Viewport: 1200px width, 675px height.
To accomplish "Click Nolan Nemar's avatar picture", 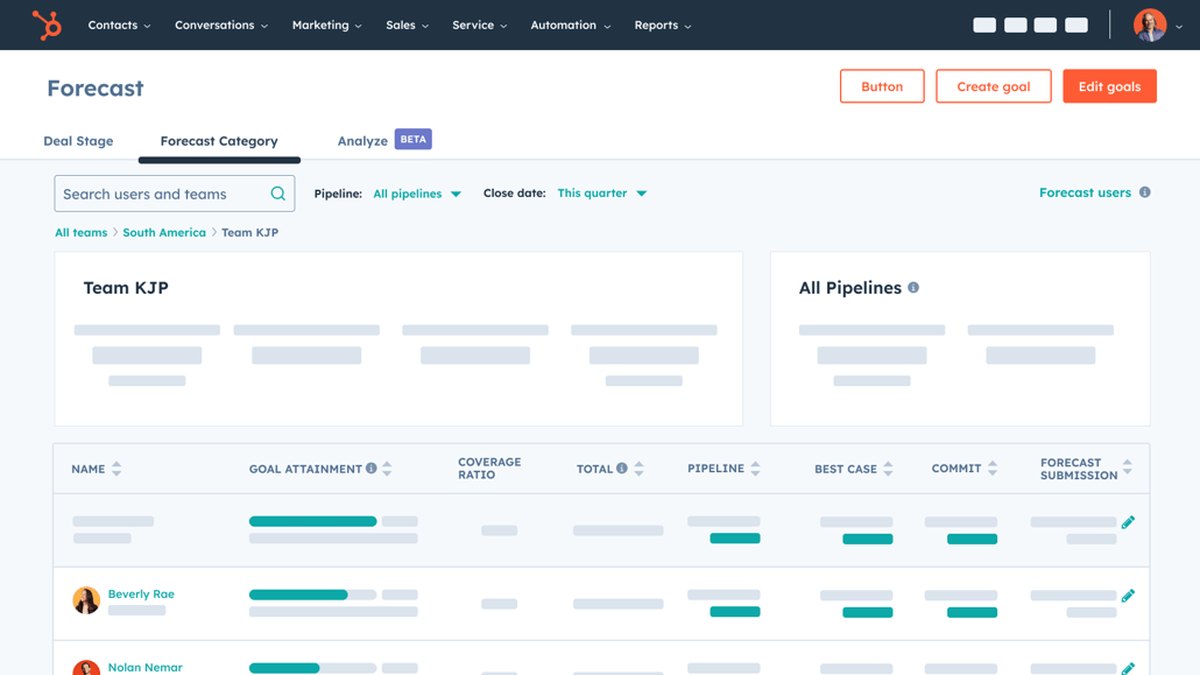I will (86, 668).
